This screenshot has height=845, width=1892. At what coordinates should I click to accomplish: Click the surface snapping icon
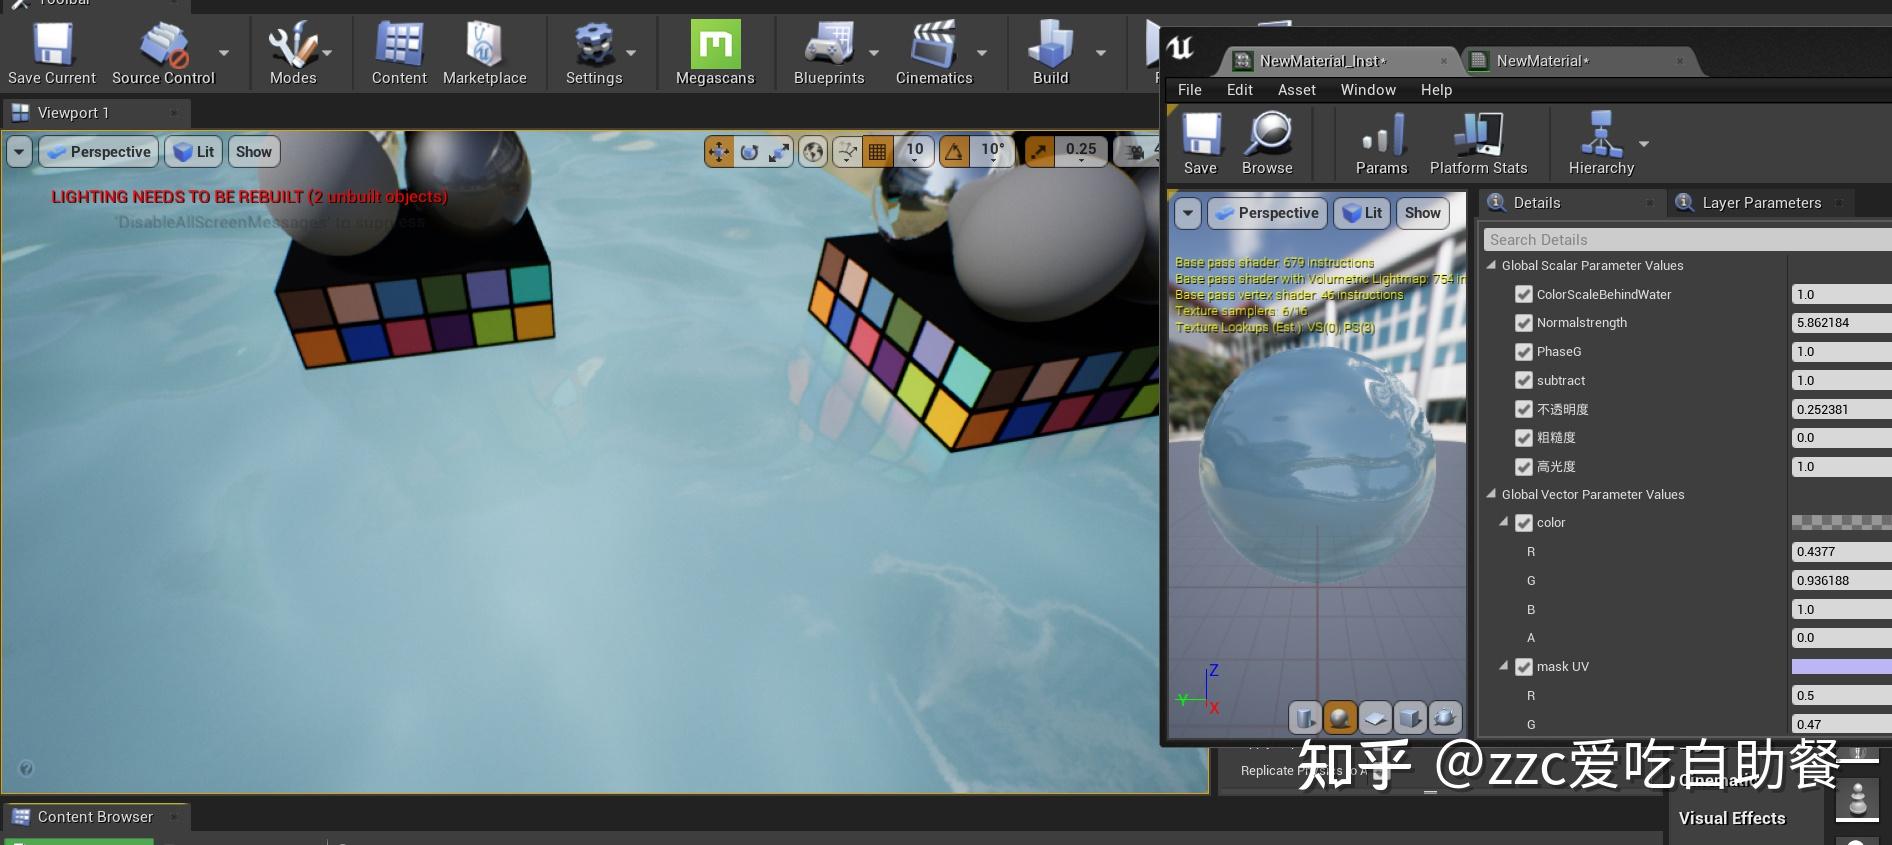(847, 152)
